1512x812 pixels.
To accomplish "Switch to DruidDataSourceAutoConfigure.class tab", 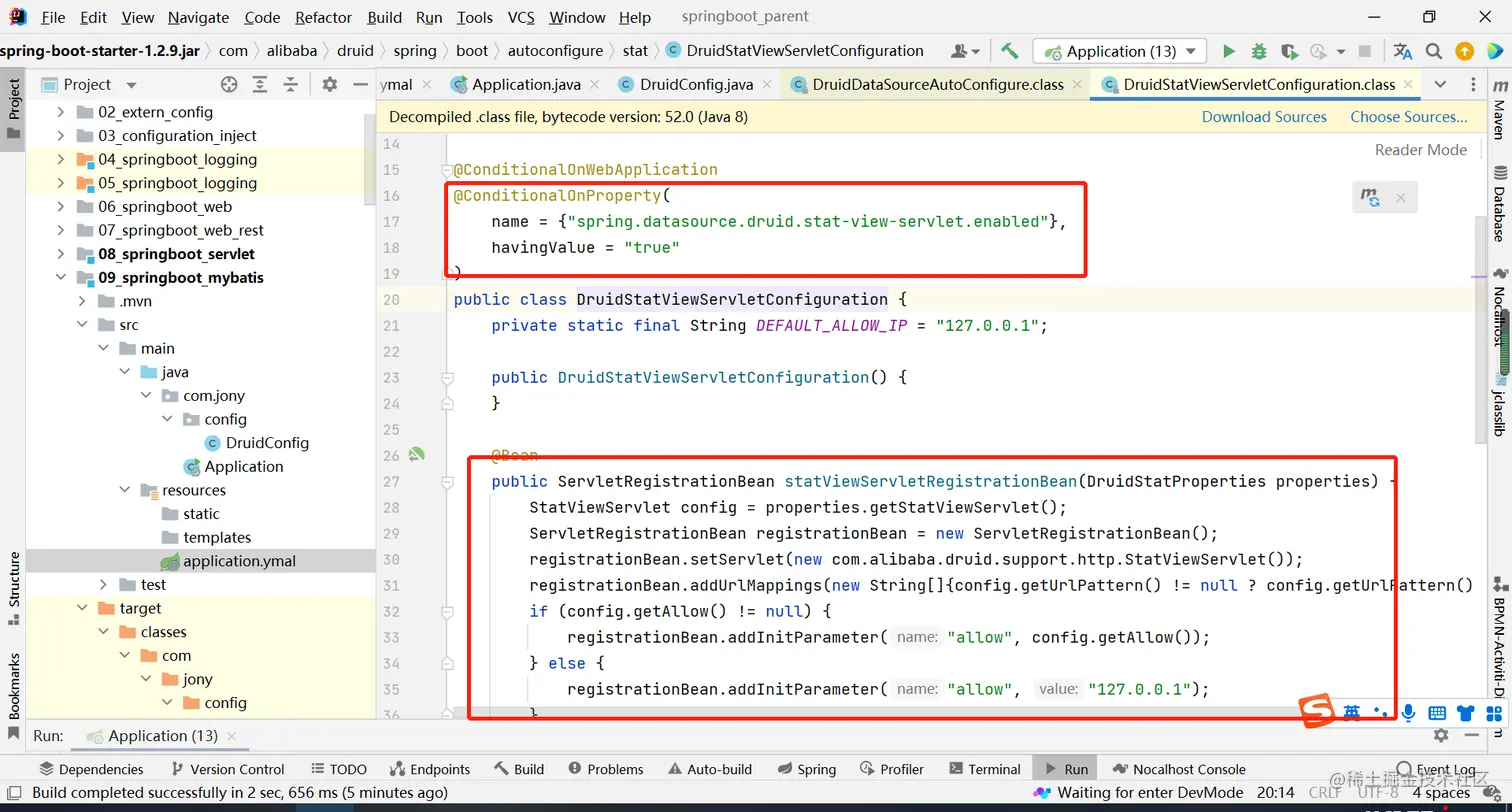I will point(938,85).
